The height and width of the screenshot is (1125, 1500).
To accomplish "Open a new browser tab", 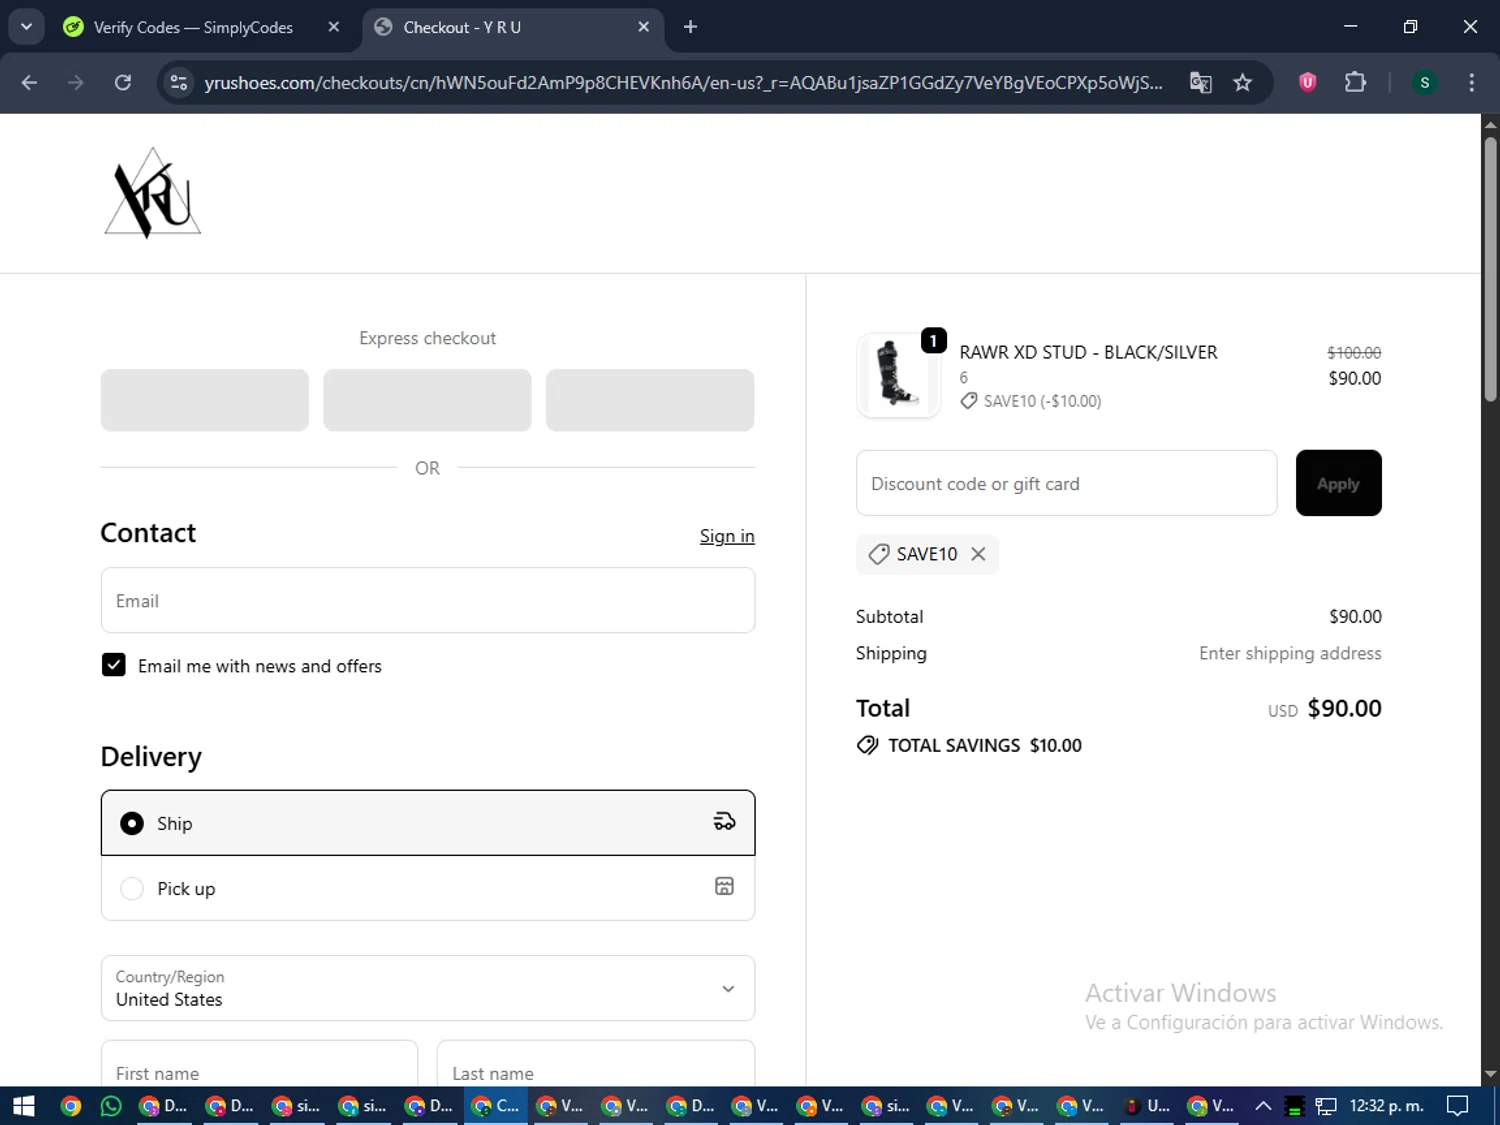I will click(690, 27).
